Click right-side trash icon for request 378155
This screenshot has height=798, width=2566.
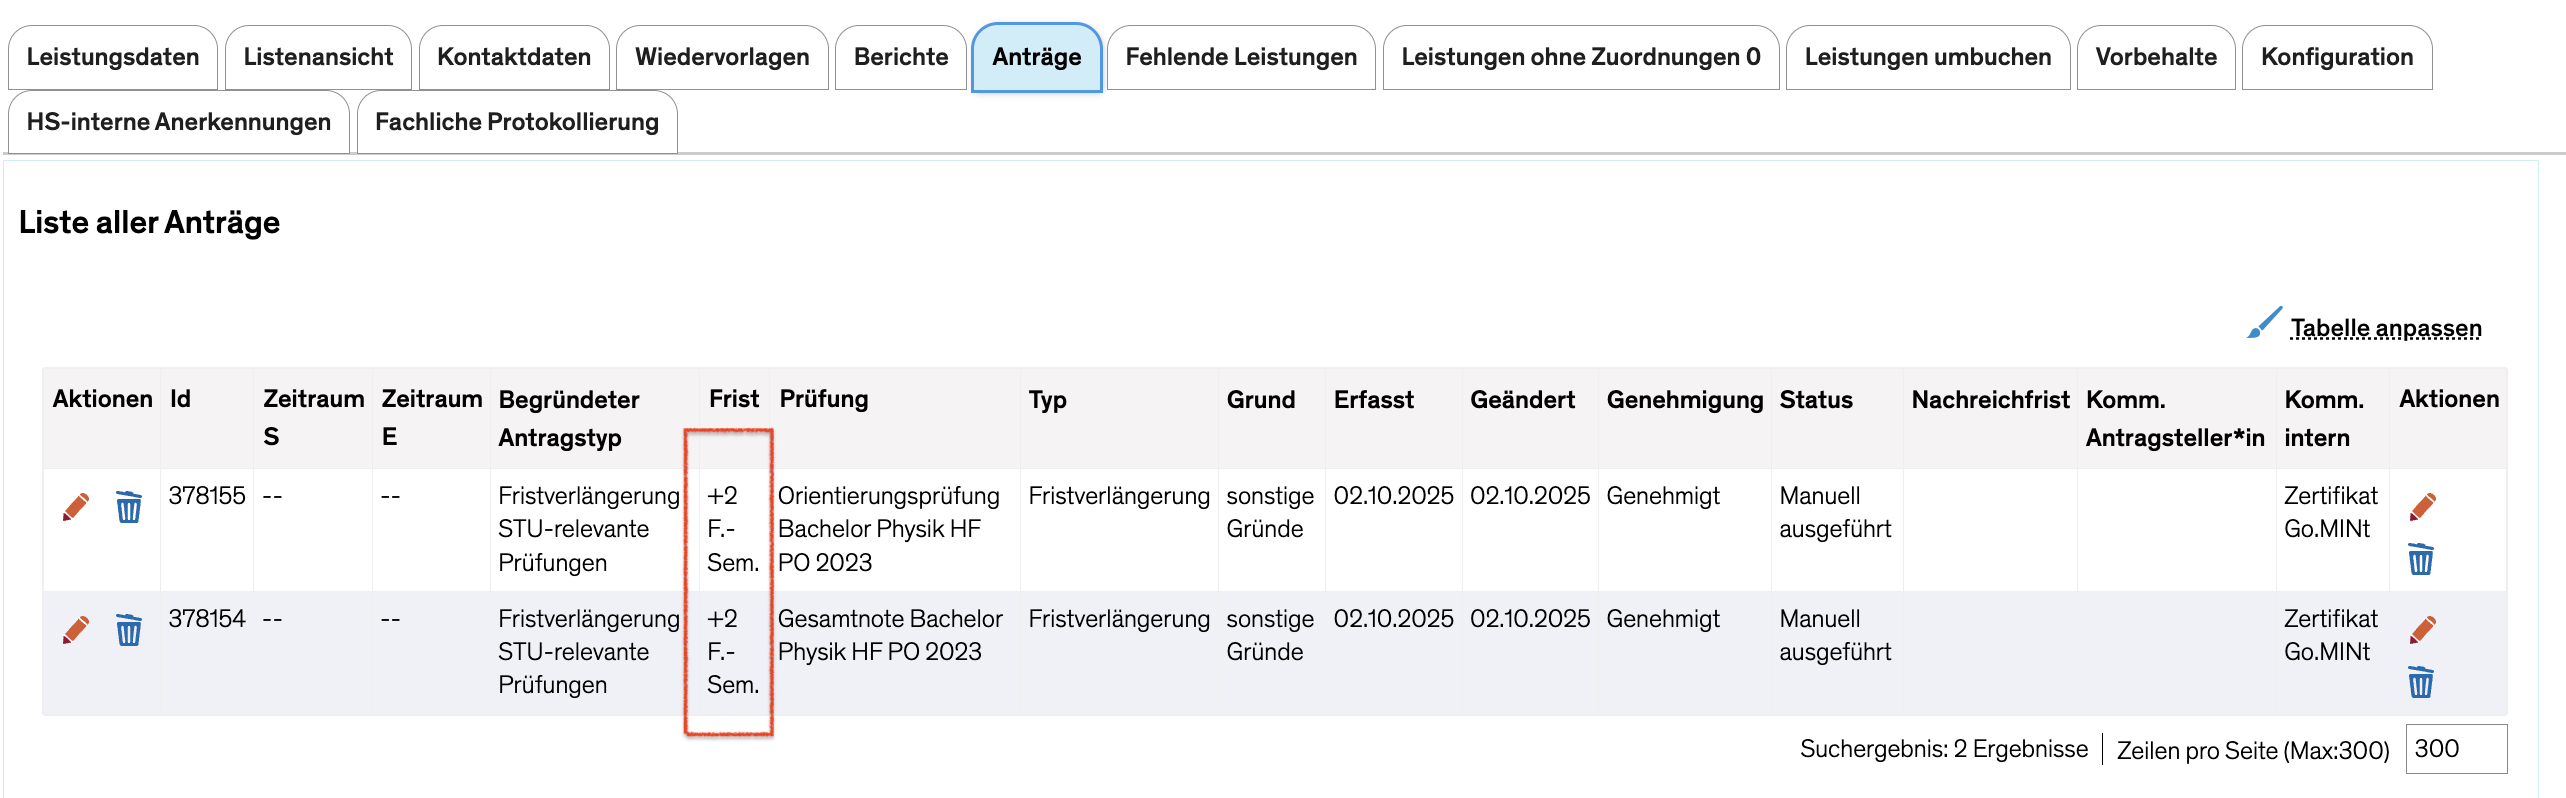click(x=2420, y=559)
